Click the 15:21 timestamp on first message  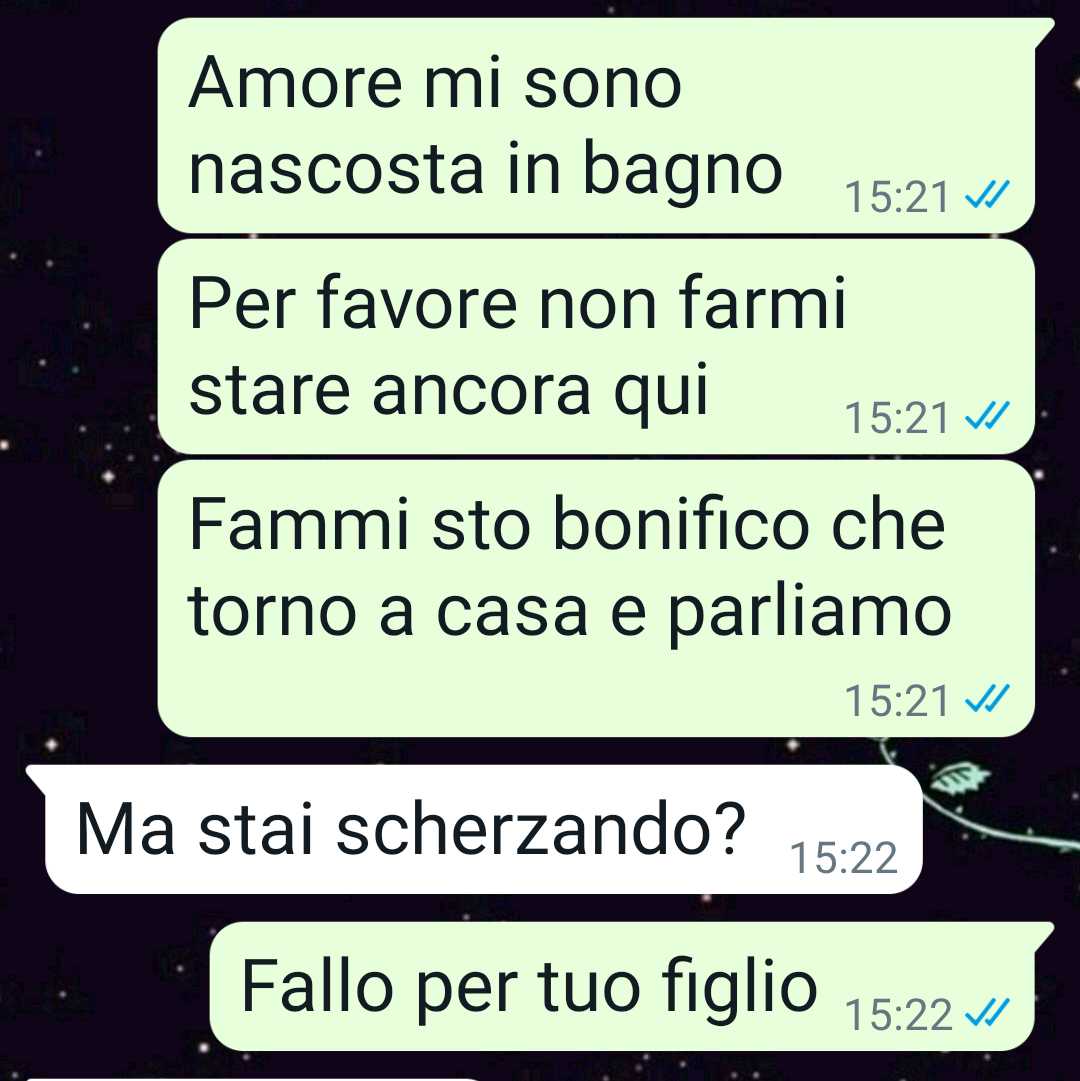[897, 196]
